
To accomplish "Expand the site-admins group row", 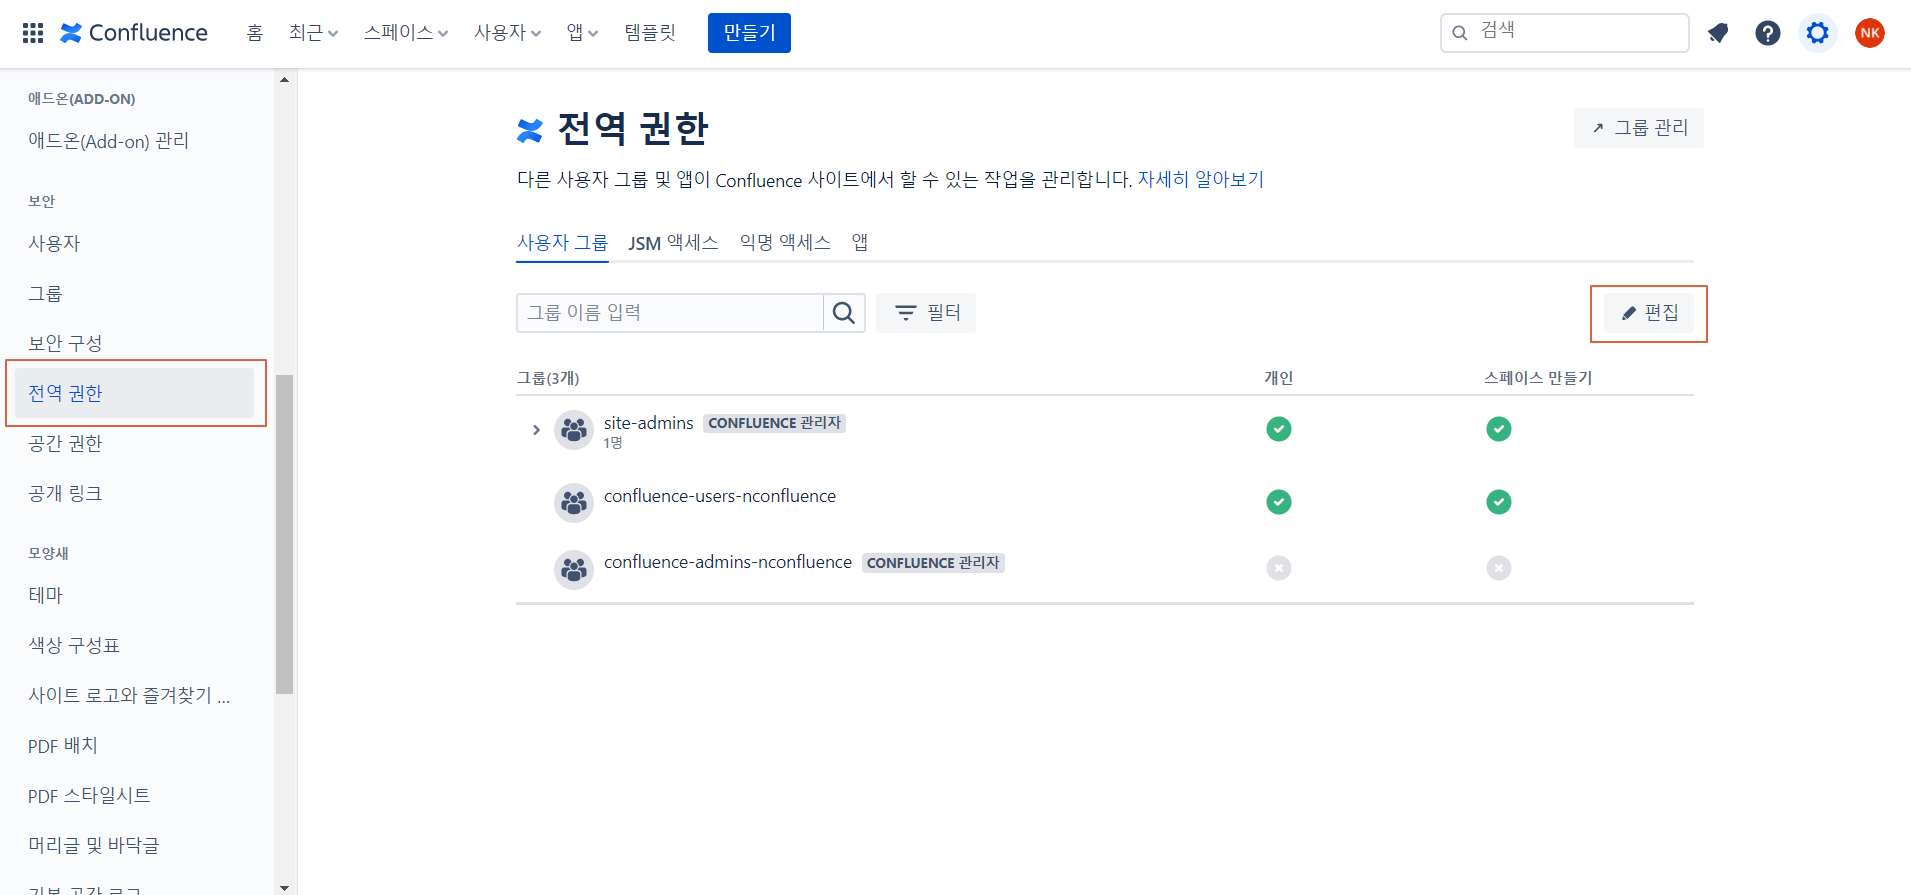I will (536, 430).
